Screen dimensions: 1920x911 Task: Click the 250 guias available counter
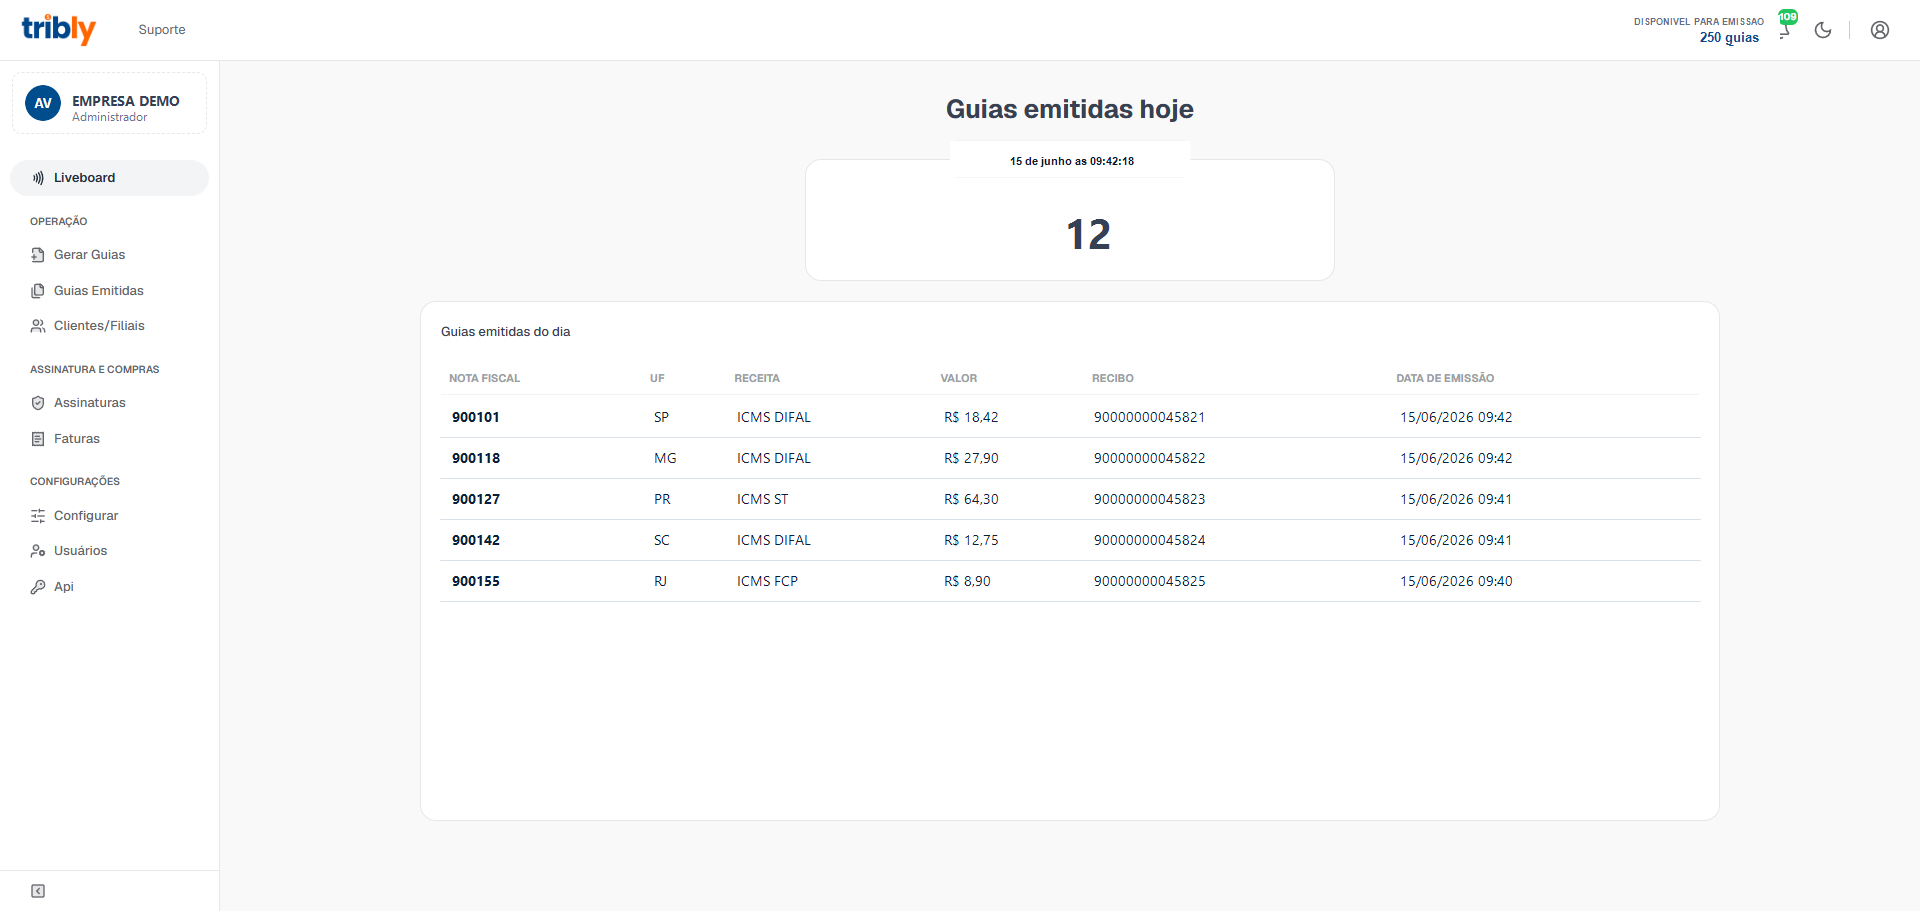click(1729, 38)
